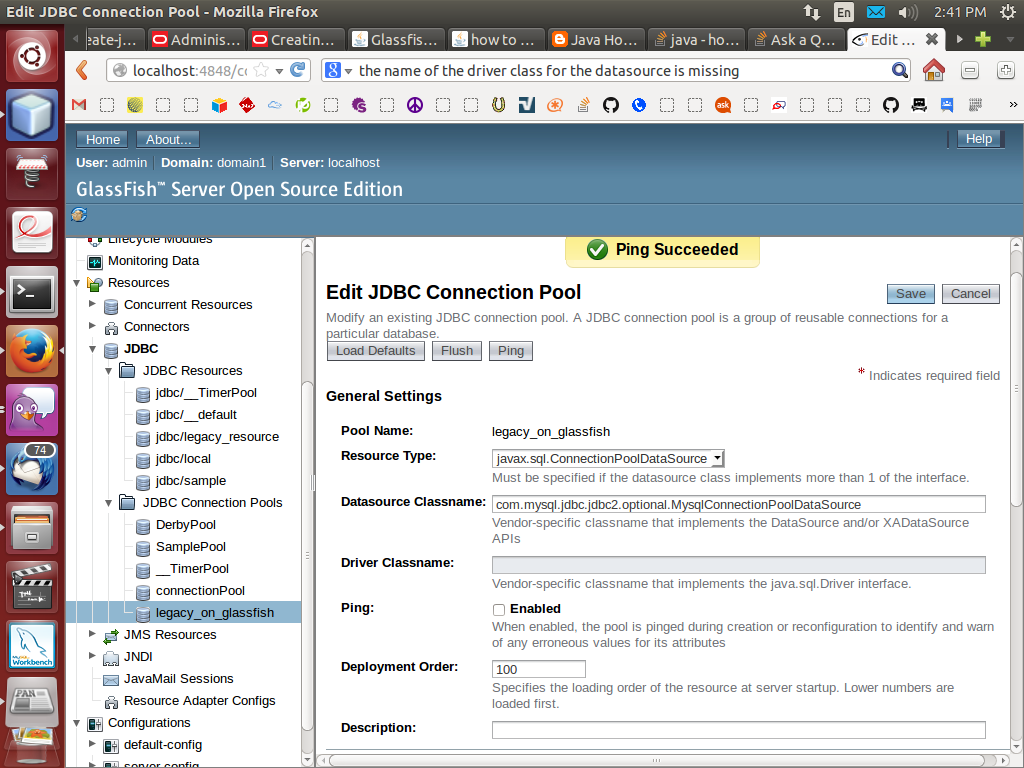Click the Monitoring Data icon
Image resolution: width=1024 pixels, height=768 pixels.
pos(95,262)
